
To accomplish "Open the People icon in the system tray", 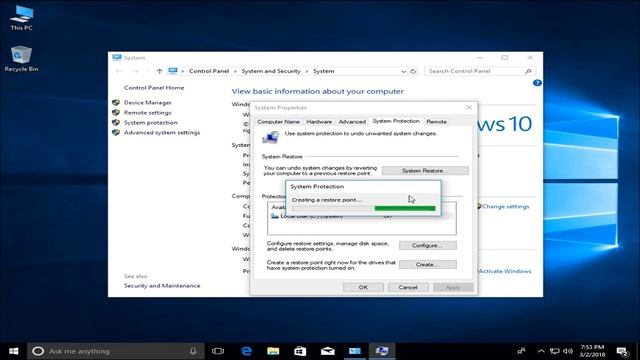I will click(x=522, y=351).
